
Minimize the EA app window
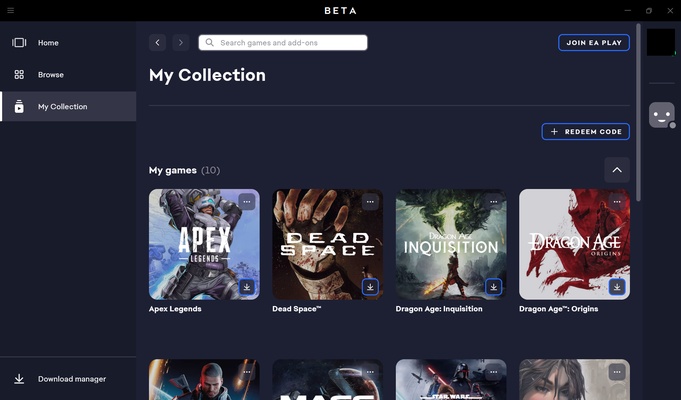(628, 10)
